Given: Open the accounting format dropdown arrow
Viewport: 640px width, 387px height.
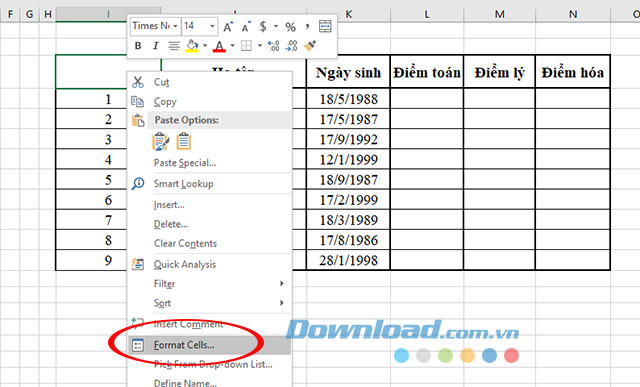Looking at the screenshot, I should [x=276, y=26].
